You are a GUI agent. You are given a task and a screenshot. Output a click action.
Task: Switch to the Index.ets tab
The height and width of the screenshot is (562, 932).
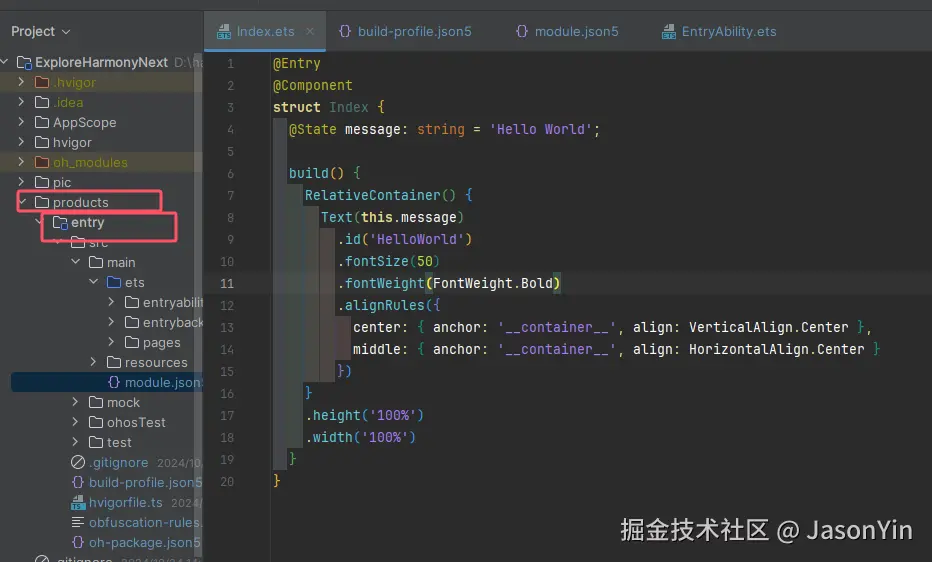pos(265,31)
